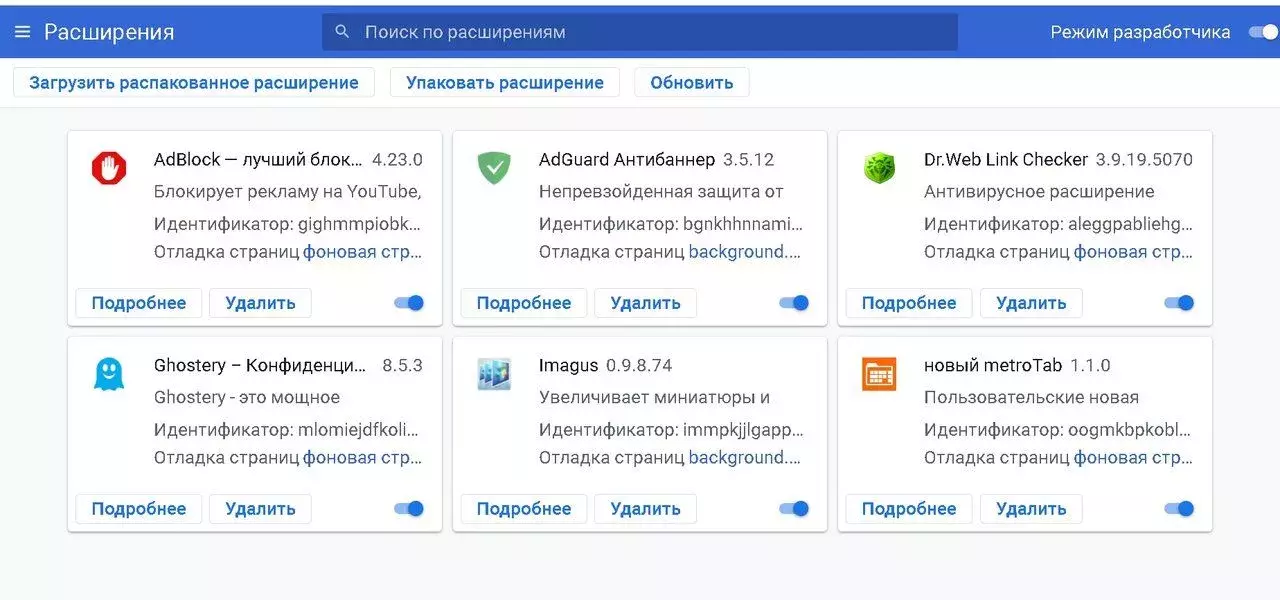The width and height of the screenshot is (1280, 600).
Task: Open AdGuard background page link
Action: pyautogui.click(x=745, y=252)
